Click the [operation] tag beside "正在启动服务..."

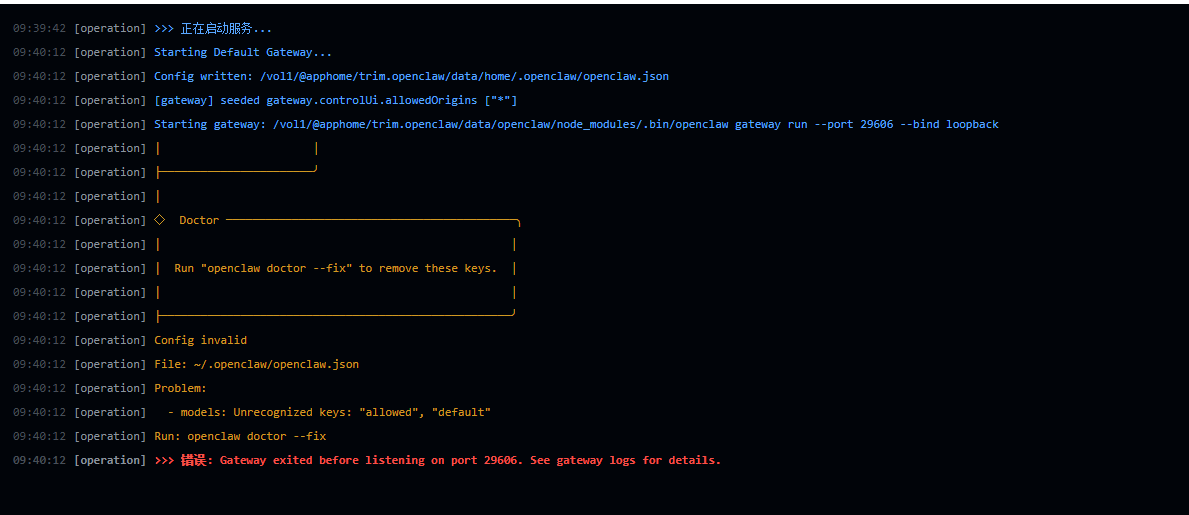click(110, 29)
